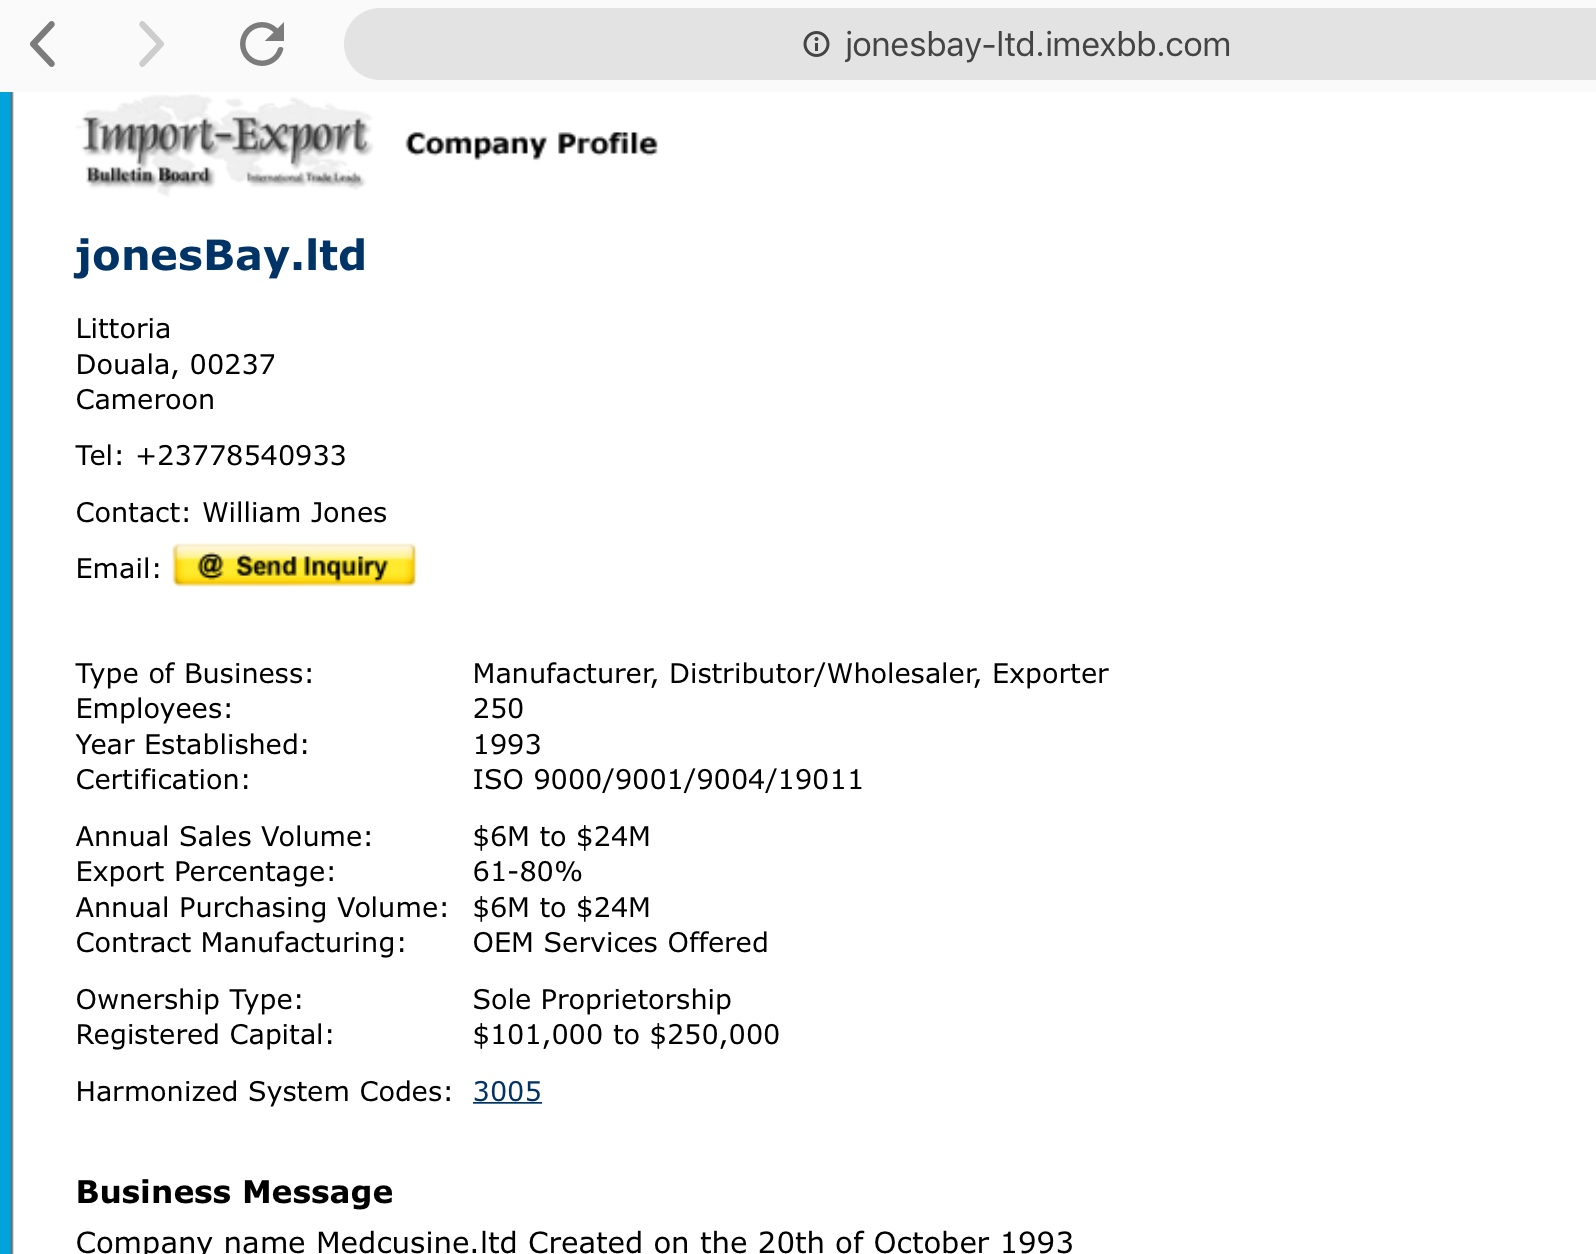The image size is (1596, 1254).
Task: Click the Business Message section heading
Action: [x=234, y=1192]
